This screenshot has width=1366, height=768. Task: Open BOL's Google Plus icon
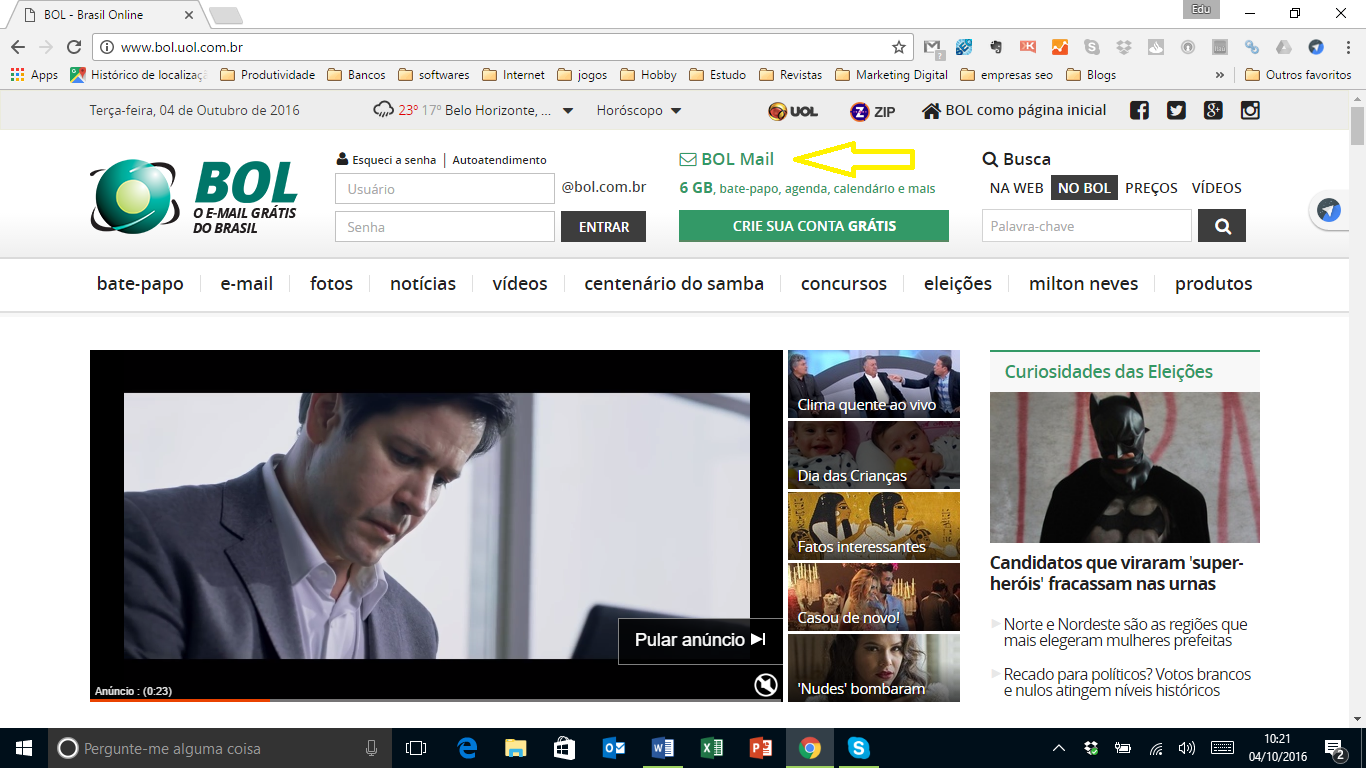click(1213, 111)
